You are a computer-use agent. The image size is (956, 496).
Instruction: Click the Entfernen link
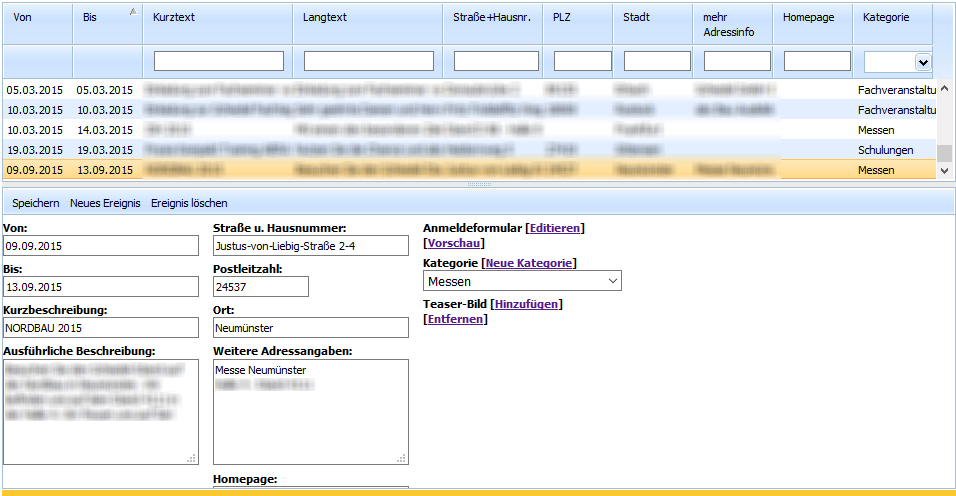pos(455,319)
